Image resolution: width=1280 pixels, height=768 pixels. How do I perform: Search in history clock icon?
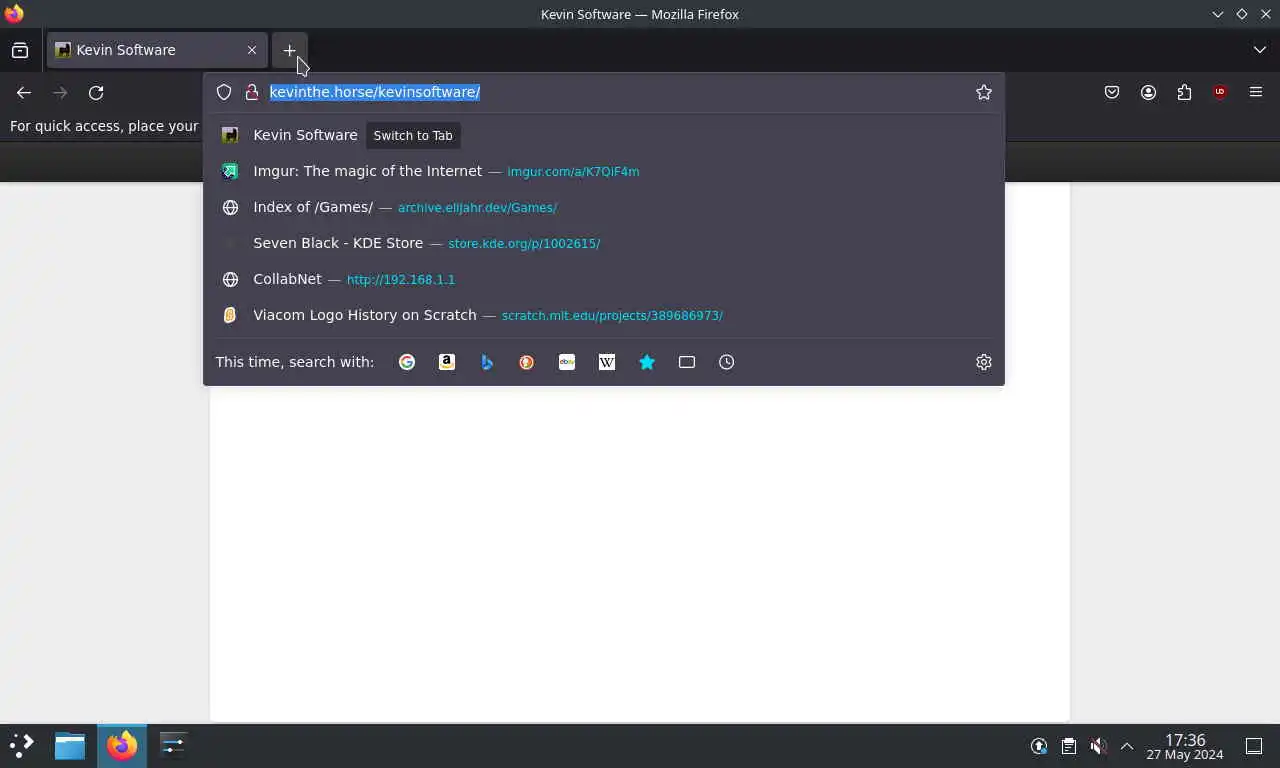pos(727,362)
